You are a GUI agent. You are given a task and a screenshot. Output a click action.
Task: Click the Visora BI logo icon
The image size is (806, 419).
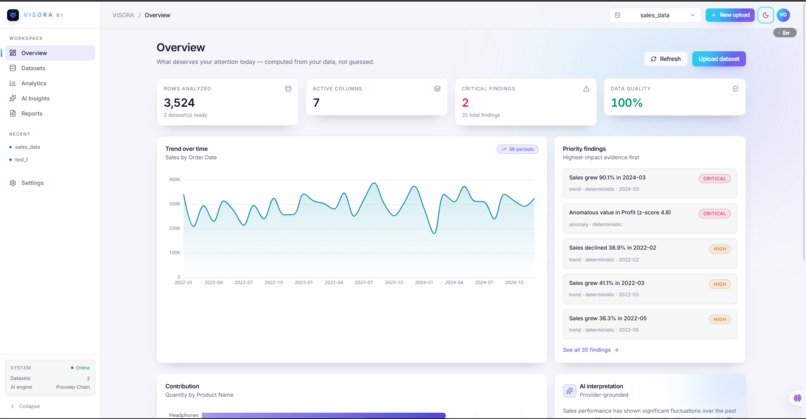tap(13, 15)
